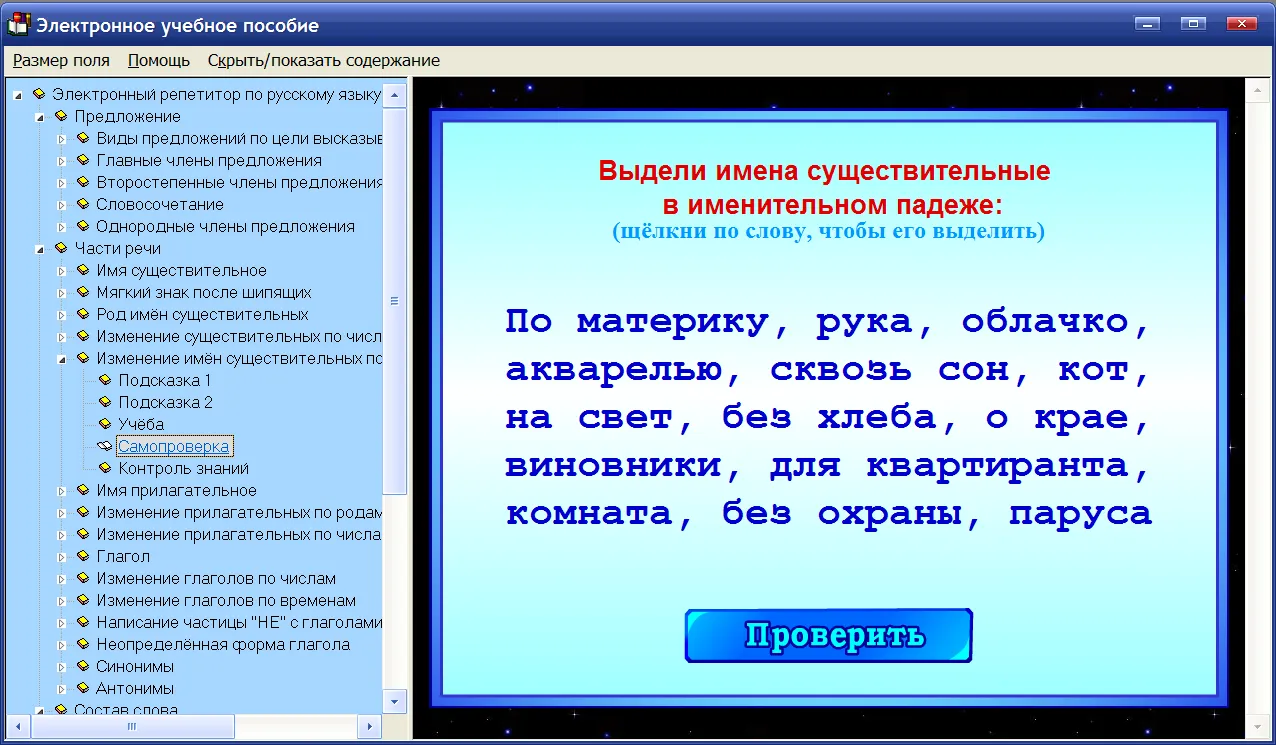Click book icon of Второстепенные члены предложения
Screen dimensions: 1276x745
[83, 182]
